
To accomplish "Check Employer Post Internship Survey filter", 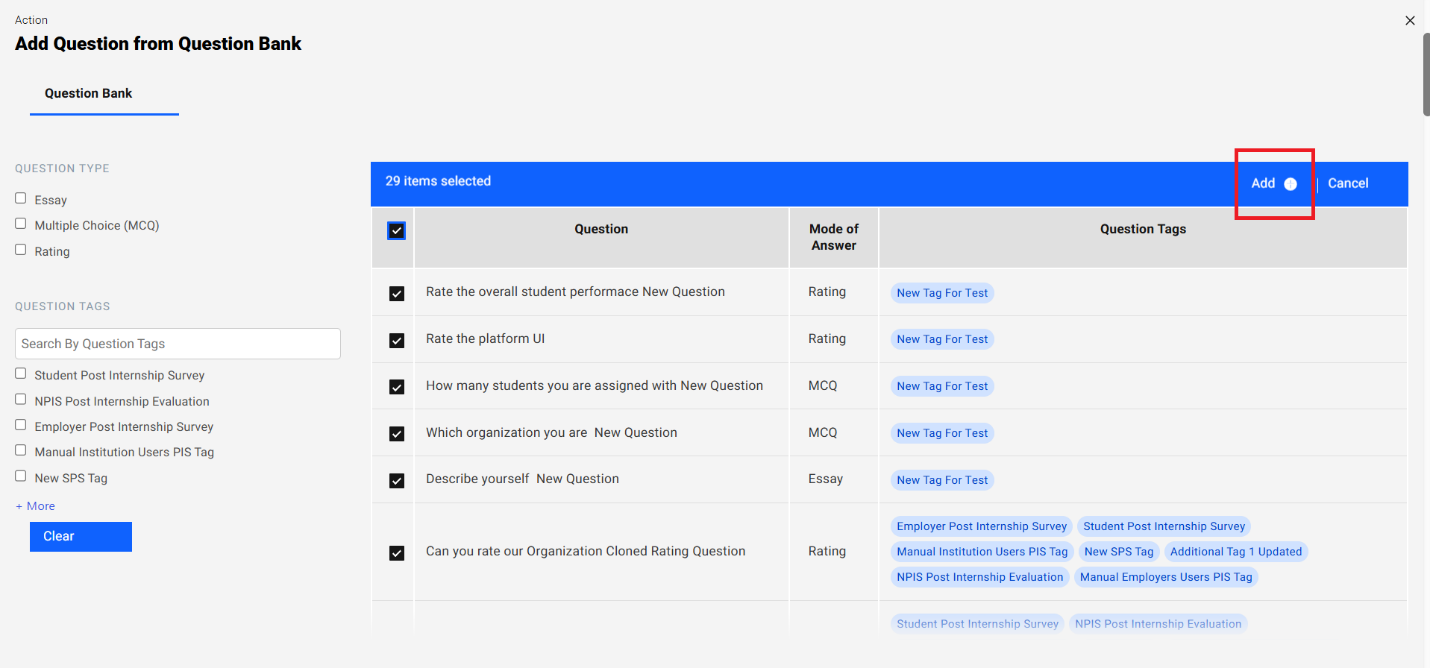I will 21,425.
